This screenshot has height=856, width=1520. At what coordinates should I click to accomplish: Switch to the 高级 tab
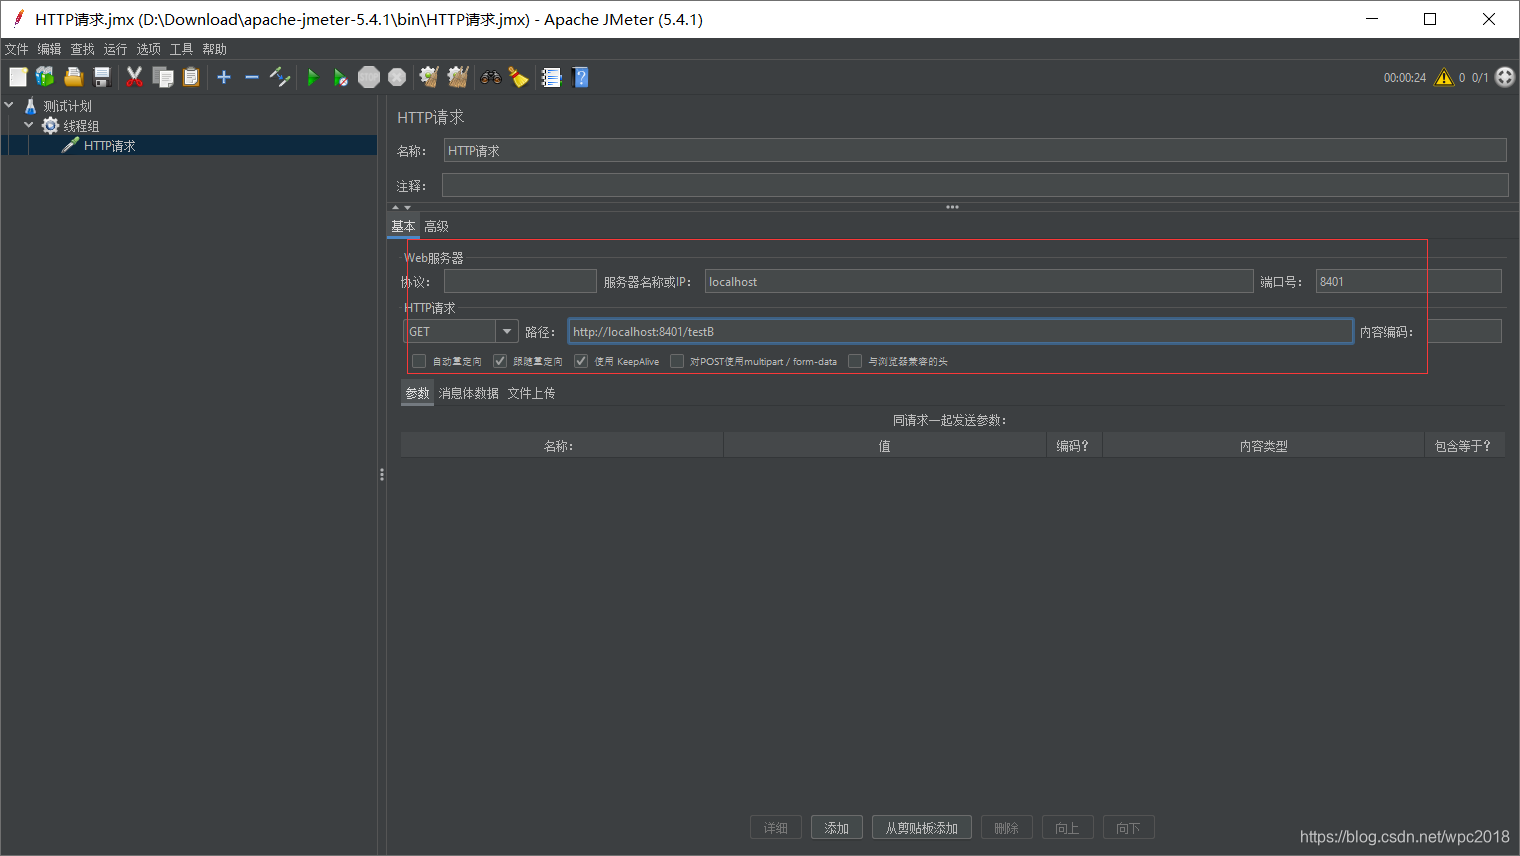tap(436, 227)
